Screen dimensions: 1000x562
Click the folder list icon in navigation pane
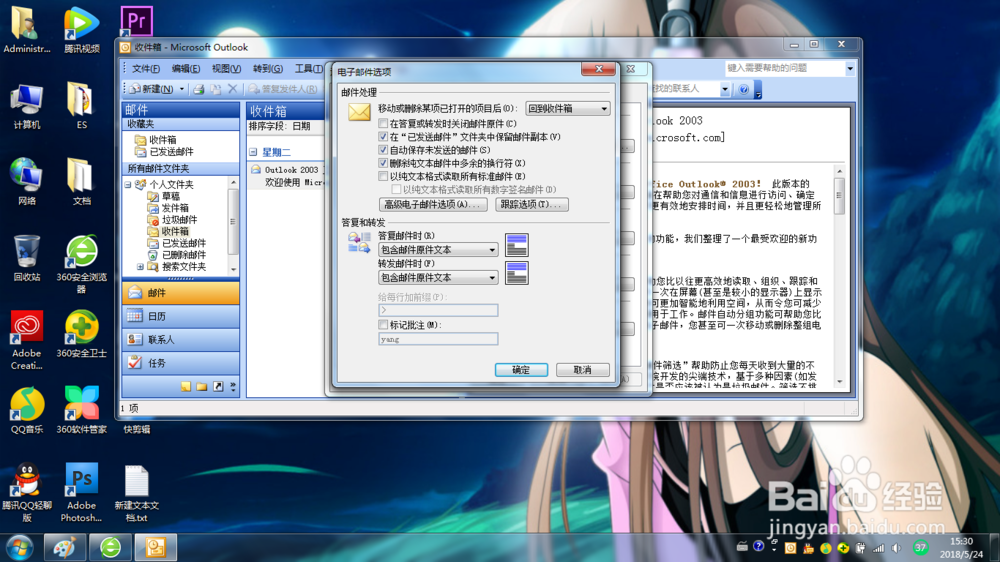pyautogui.click(x=202, y=387)
